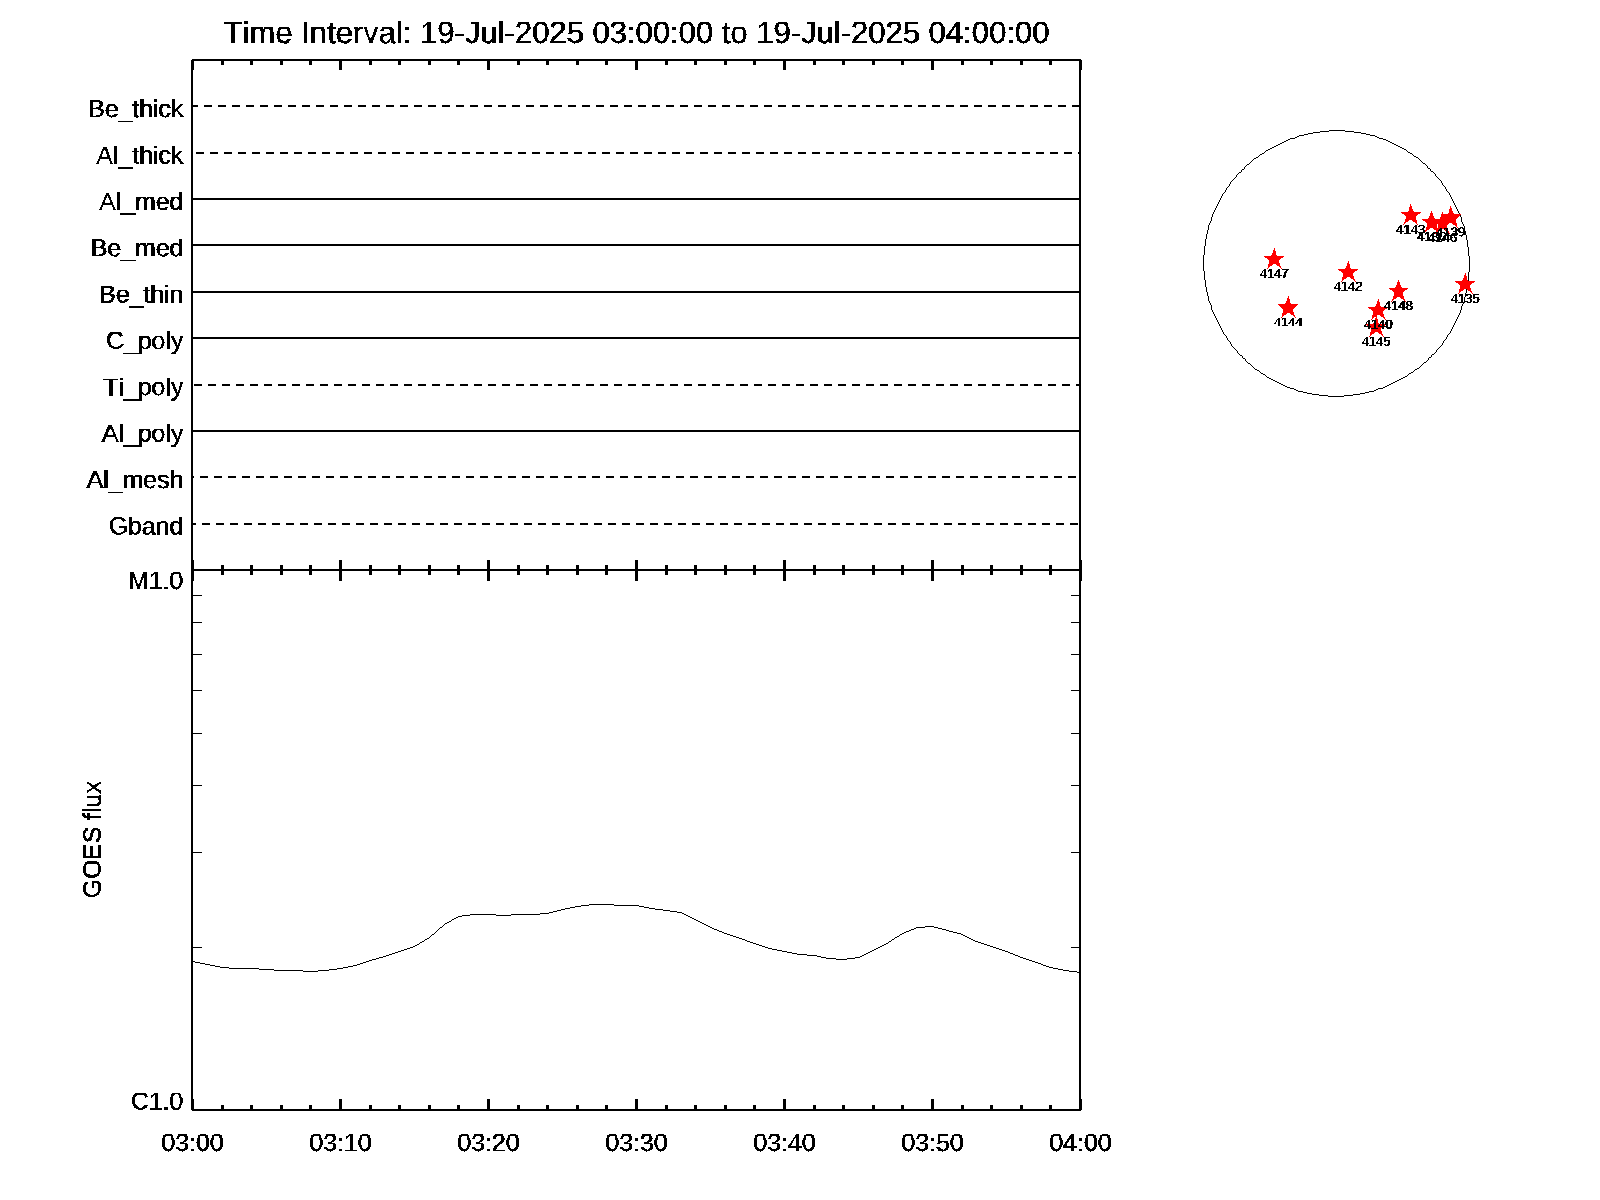Image resolution: width=1600 pixels, height=1200 pixels.
Task: Click the 03:10 time axis label
Action: 340,1143
